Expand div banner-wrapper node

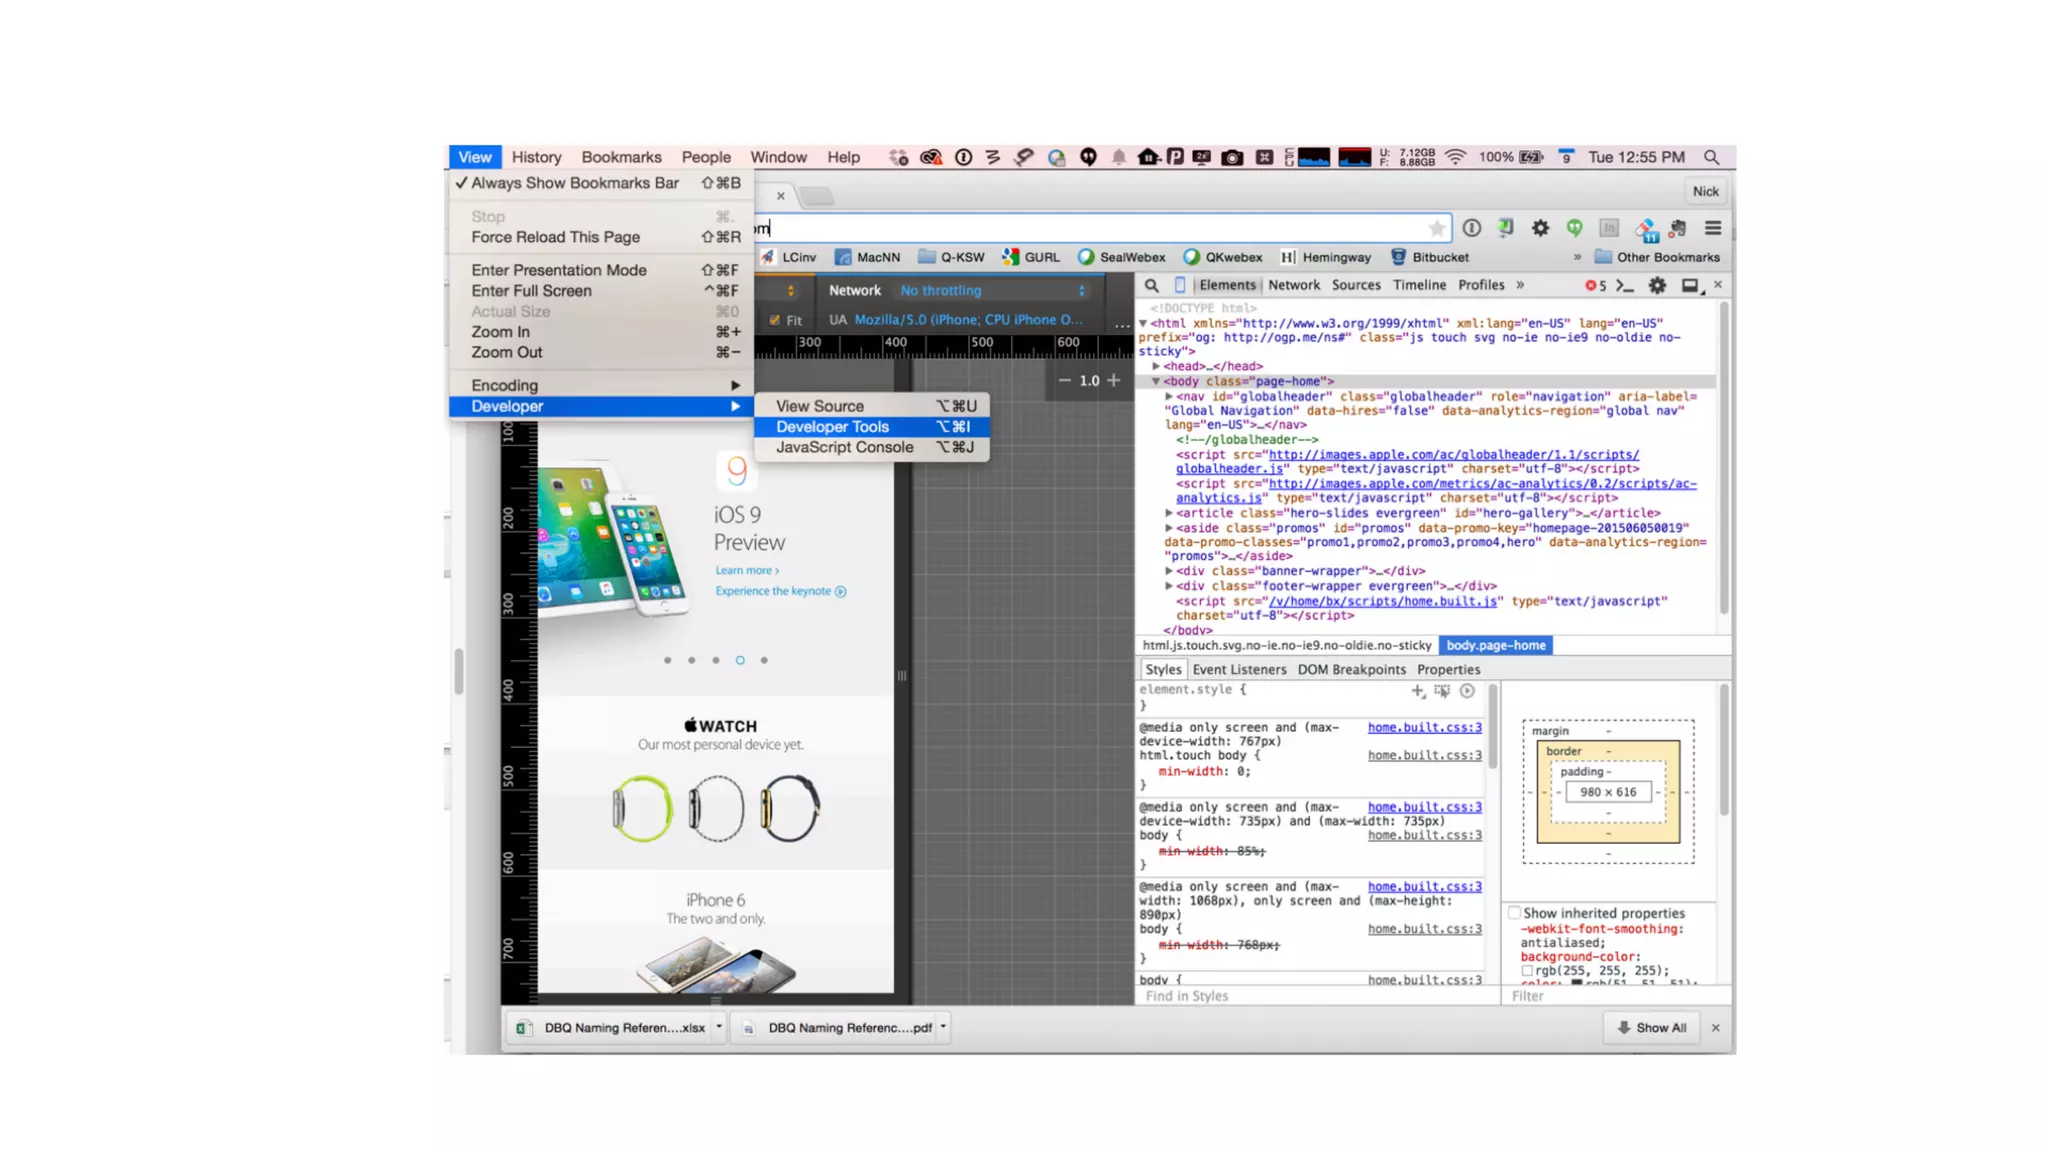click(1169, 571)
